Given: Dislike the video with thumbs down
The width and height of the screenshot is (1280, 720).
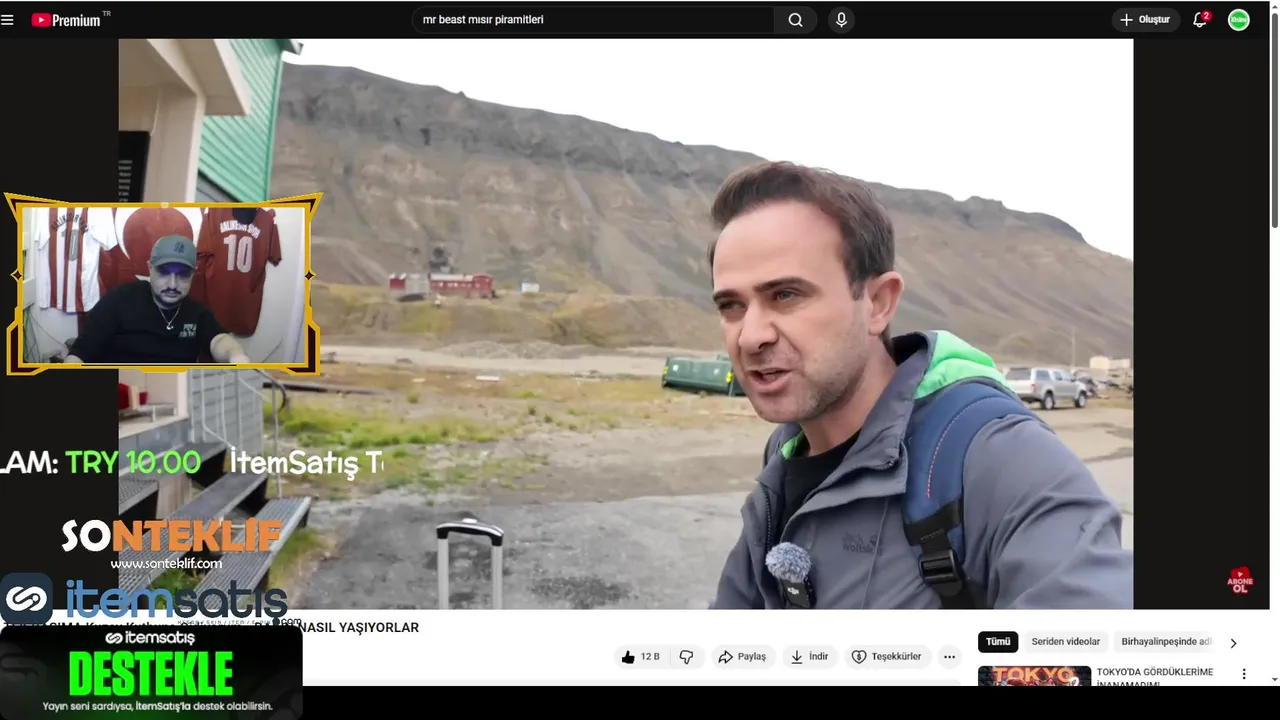Looking at the screenshot, I should (x=686, y=657).
